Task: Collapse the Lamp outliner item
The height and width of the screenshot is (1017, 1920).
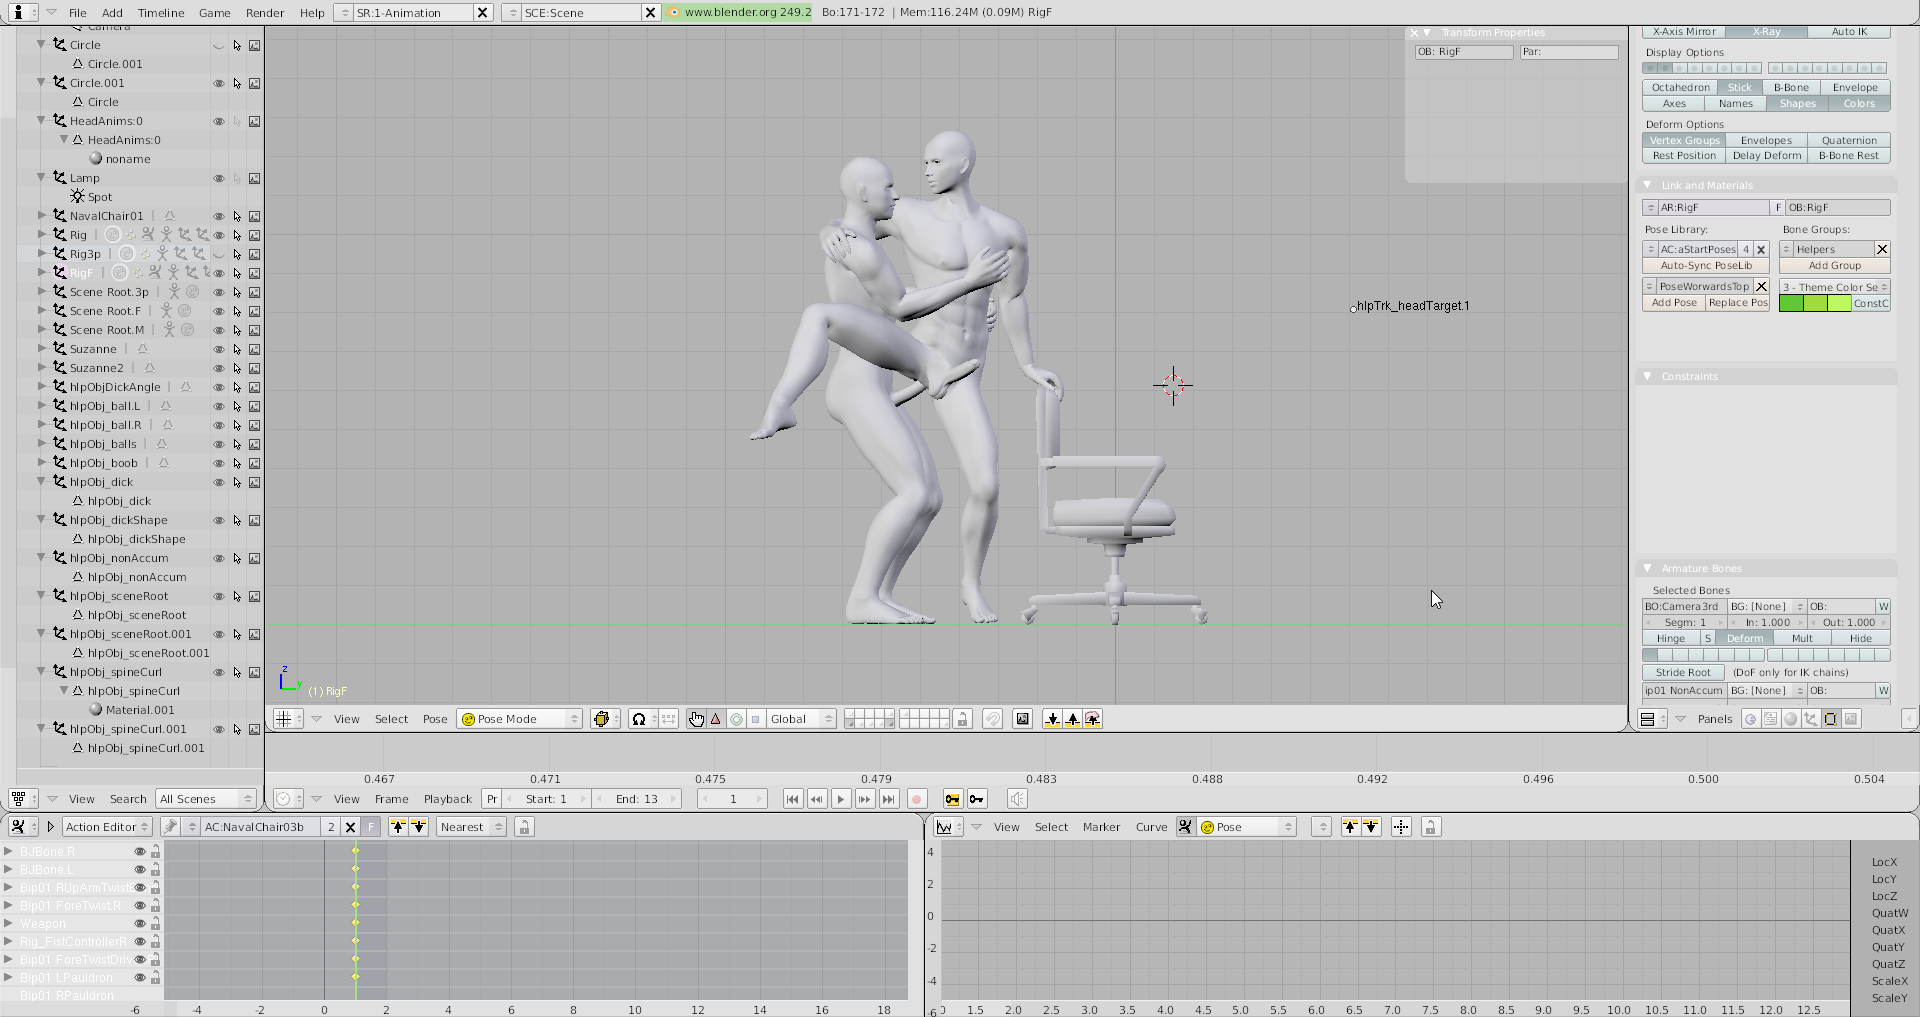Action: pyautogui.click(x=42, y=178)
